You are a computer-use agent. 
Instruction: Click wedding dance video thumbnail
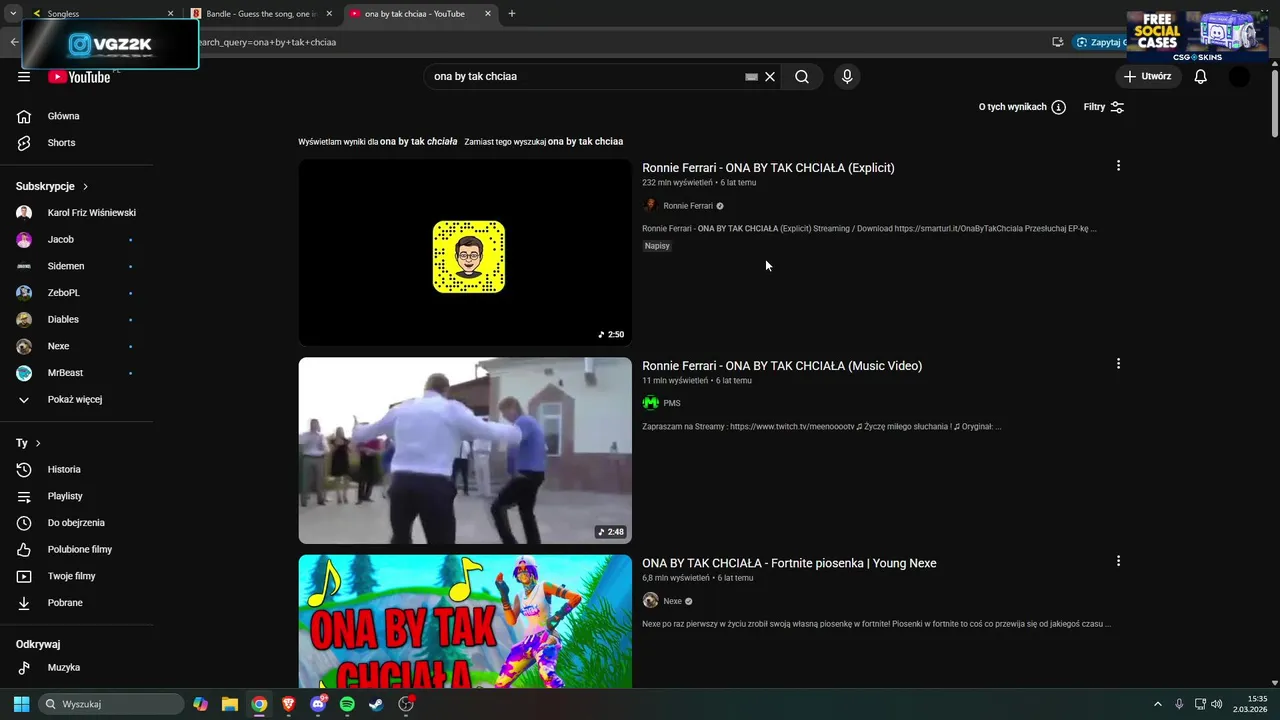pos(465,451)
